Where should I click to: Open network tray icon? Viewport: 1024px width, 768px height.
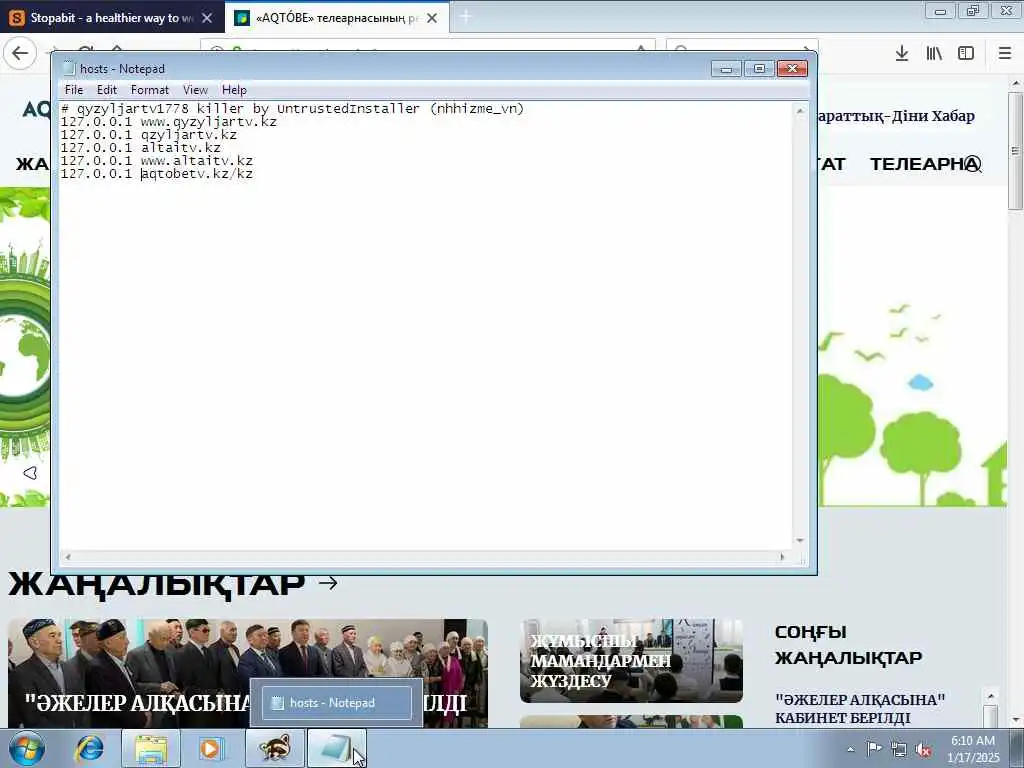pyautogui.click(x=899, y=750)
